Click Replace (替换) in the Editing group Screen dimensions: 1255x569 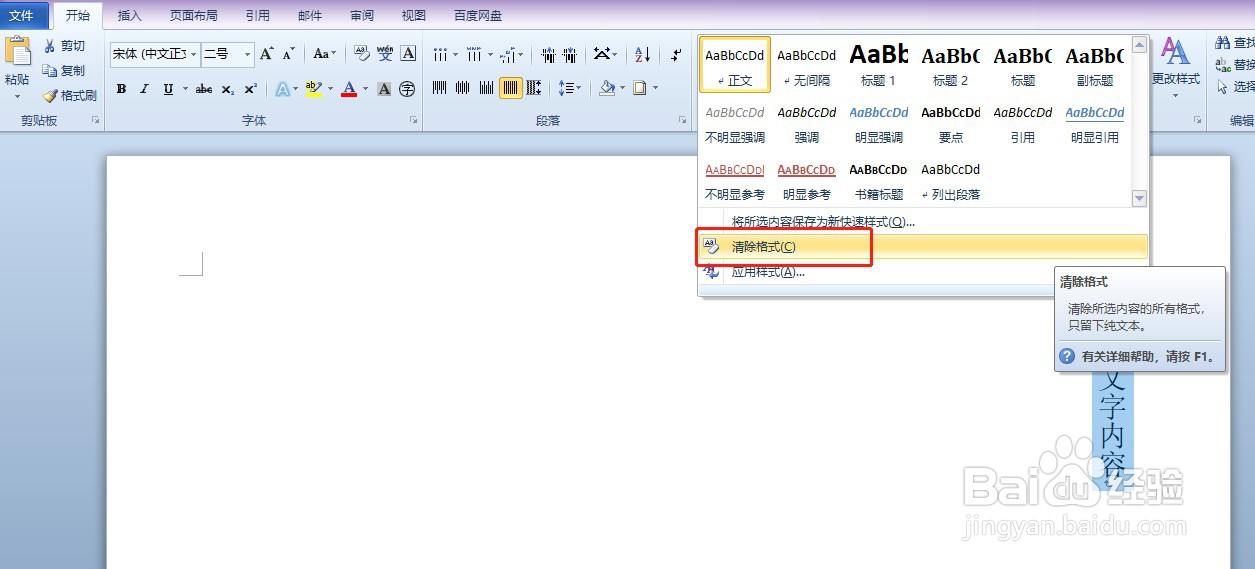click(1234, 65)
